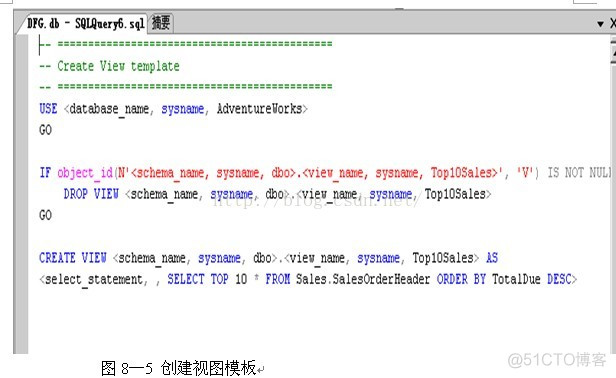This screenshot has height=378, width=616.
Task: Click the first GO statement after USE
Action: point(46,130)
